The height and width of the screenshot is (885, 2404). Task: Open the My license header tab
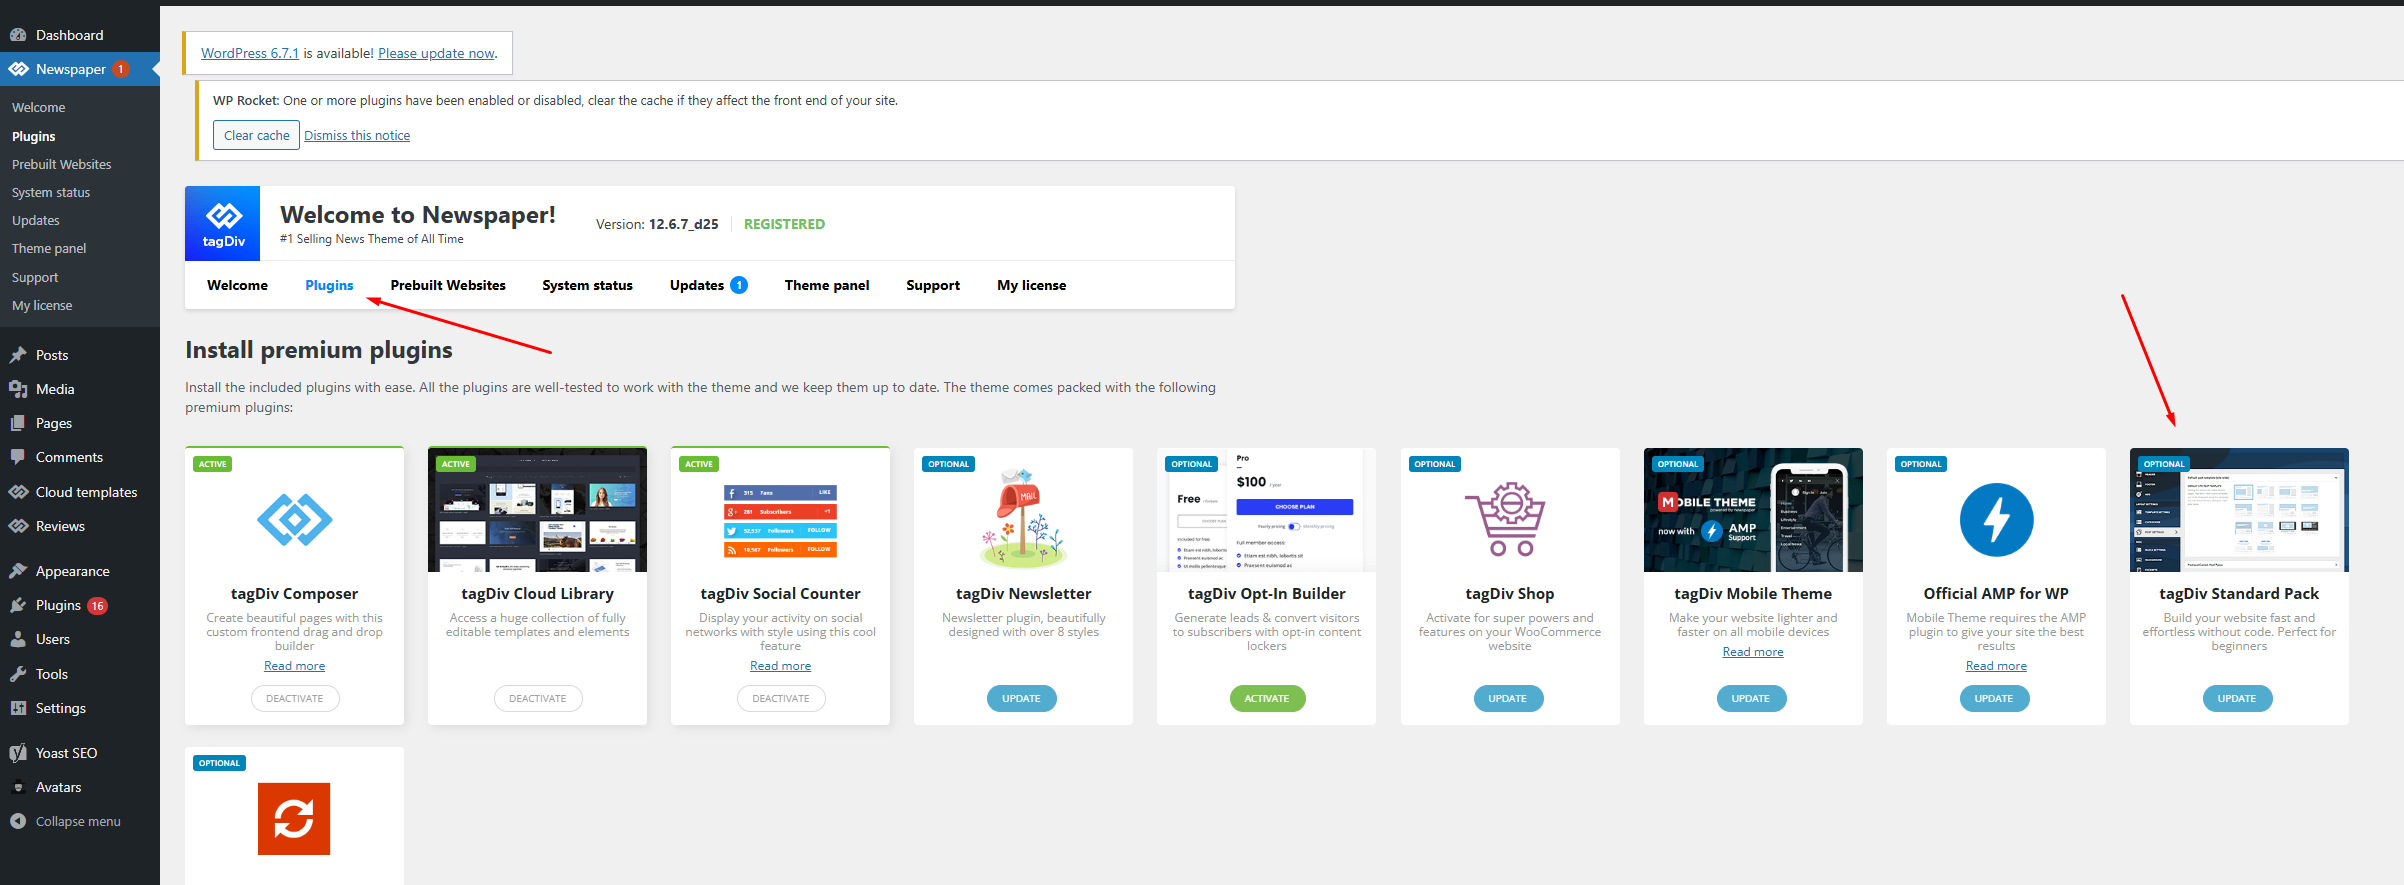(x=1031, y=285)
